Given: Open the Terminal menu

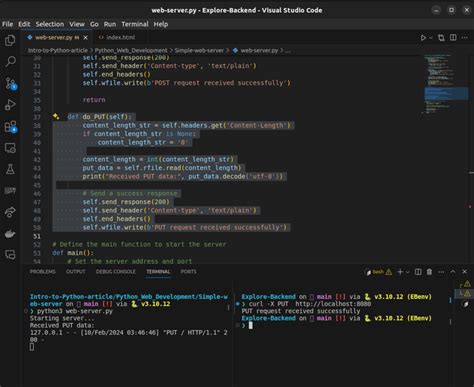Looking at the screenshot, I should pyautogui.click(x=135, y=24).
